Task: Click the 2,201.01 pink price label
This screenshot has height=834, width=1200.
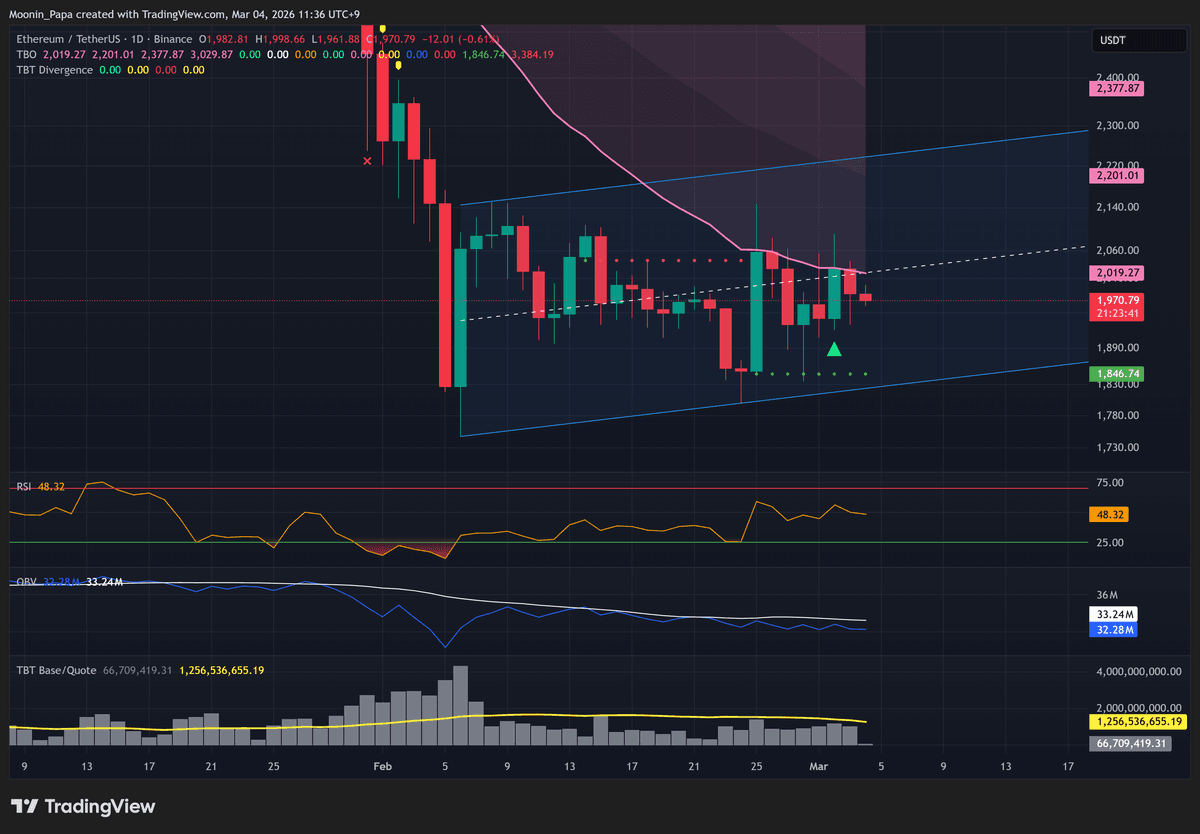Action: [x=1115, y=175]
